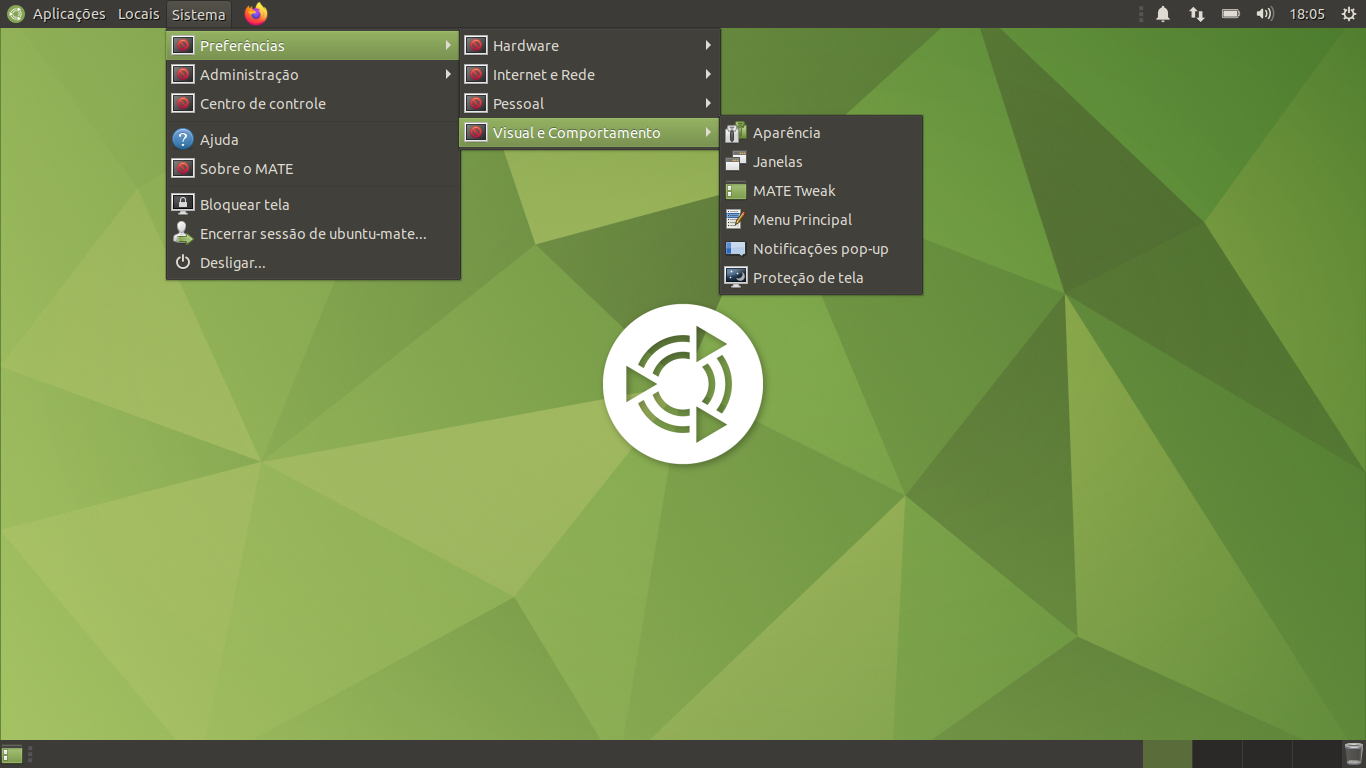Open Aparência preferences
The image size is (1366, 768).
821,133
